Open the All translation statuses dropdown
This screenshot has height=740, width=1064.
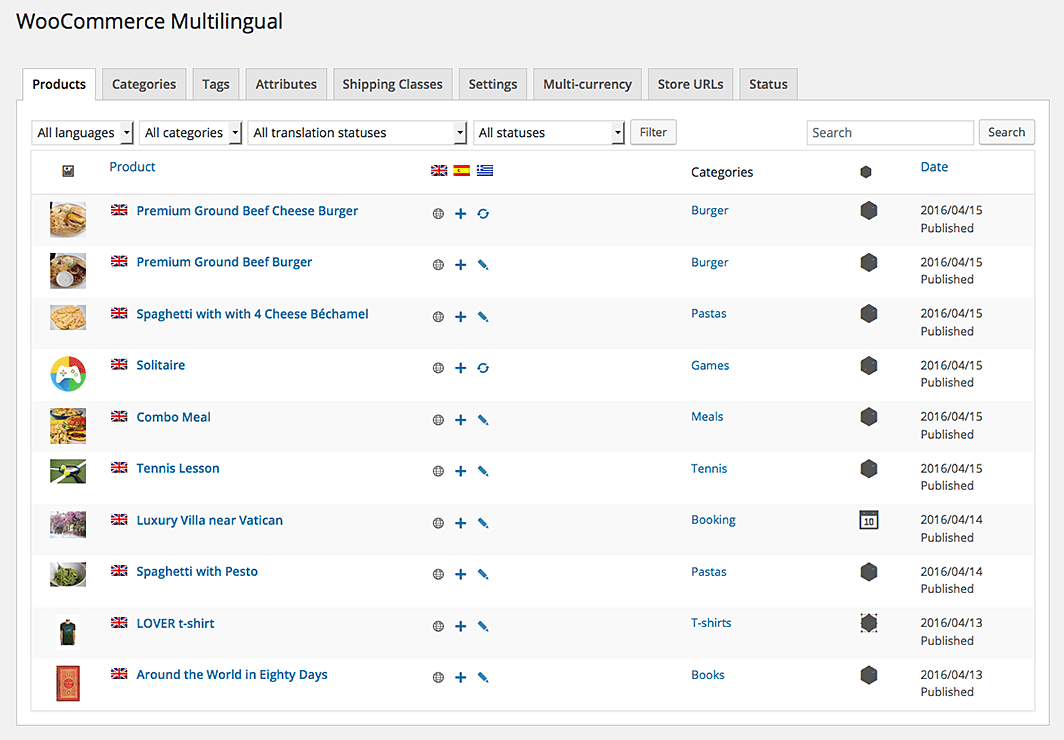coord(357,132)
